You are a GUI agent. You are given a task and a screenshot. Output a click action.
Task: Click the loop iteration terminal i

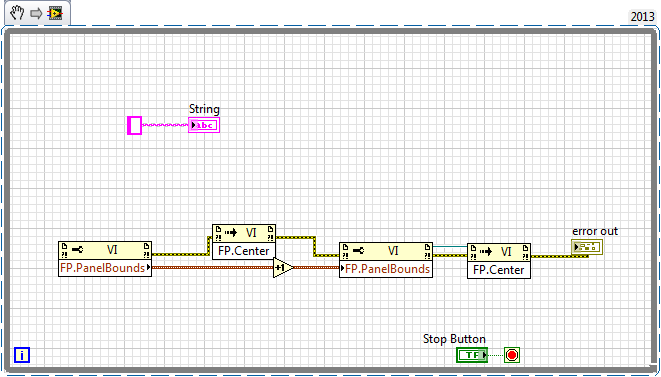22,355
